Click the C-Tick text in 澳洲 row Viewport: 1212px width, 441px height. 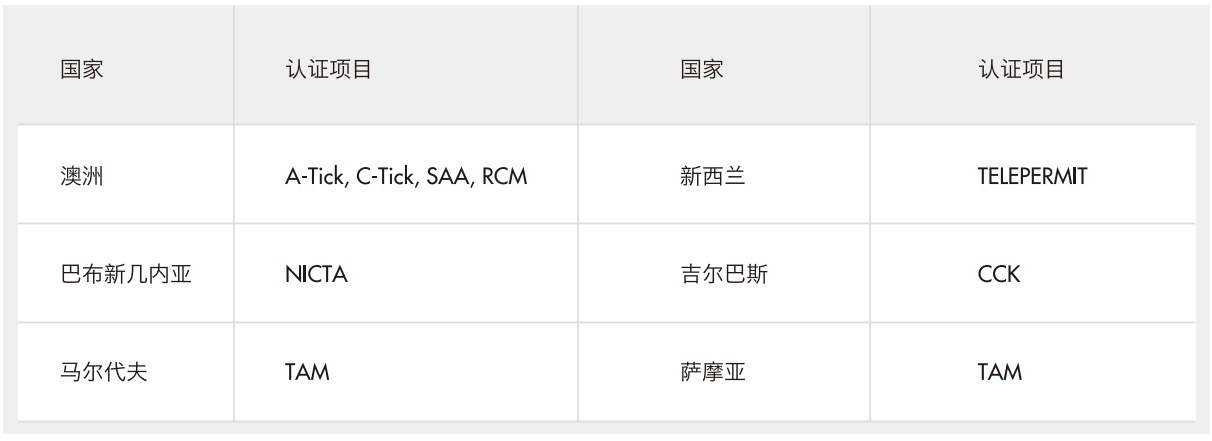tap(384, 176)
